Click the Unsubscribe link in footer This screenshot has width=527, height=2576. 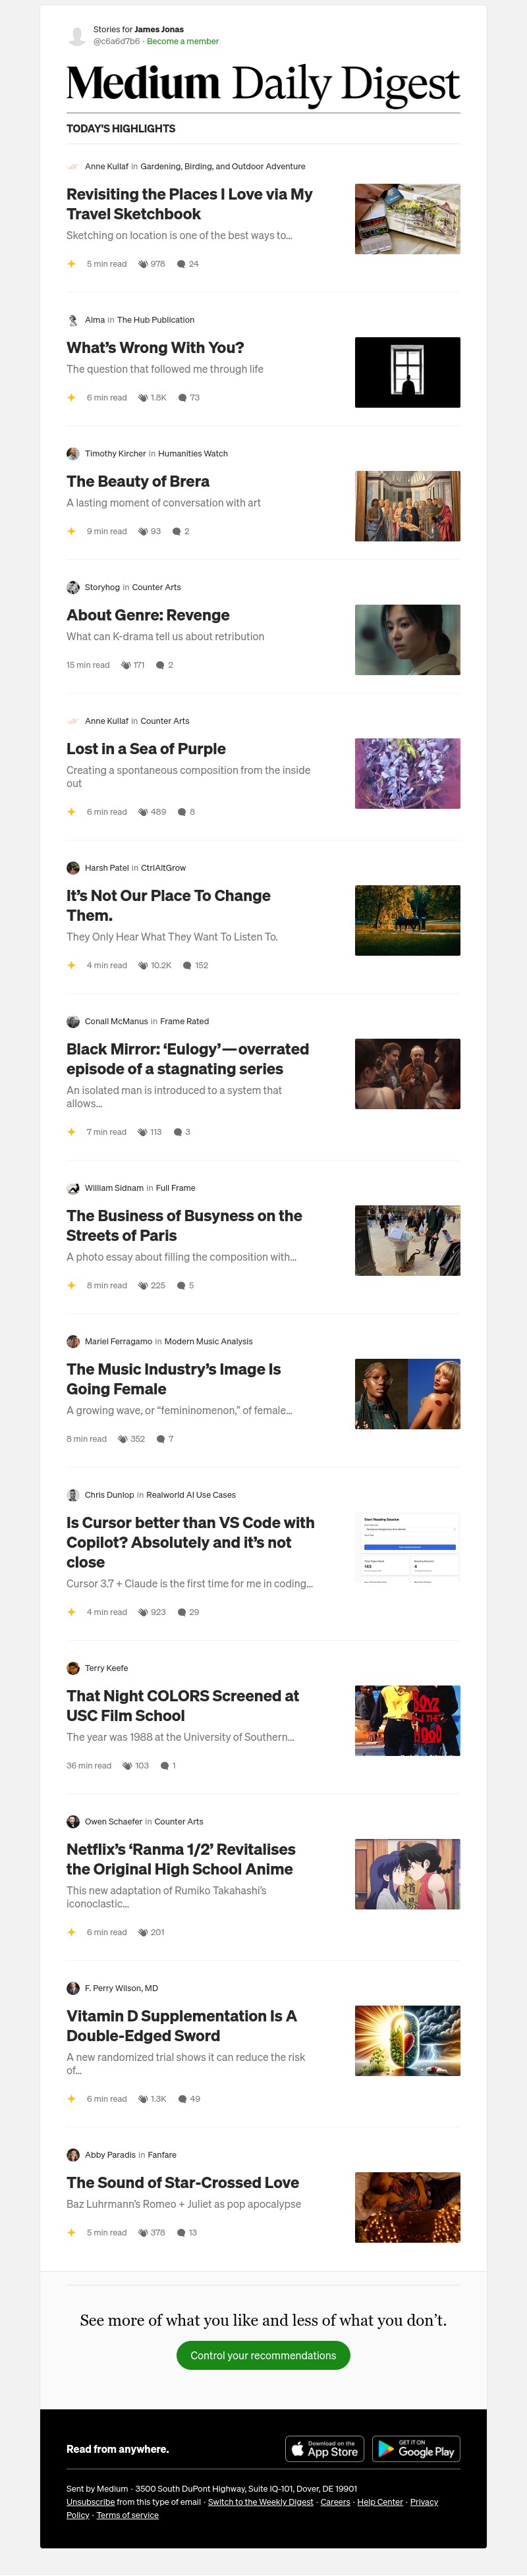(x=90, y=2501)
